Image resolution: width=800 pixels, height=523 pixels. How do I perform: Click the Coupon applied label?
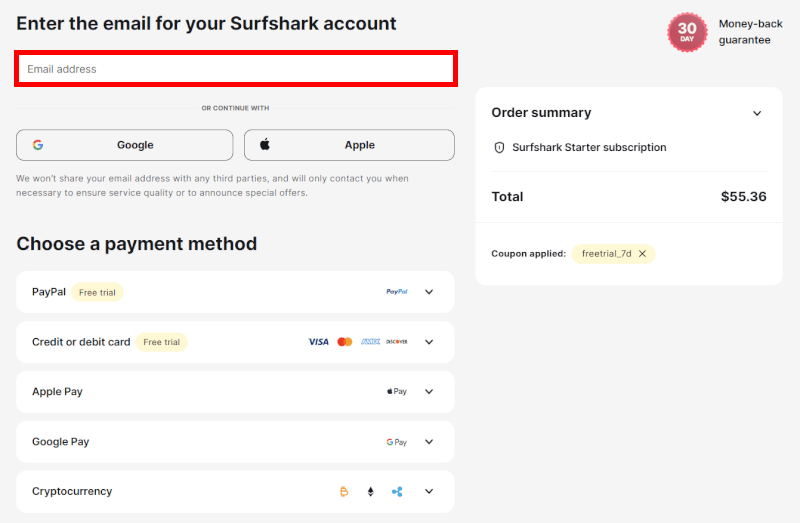tap(529, 254)
